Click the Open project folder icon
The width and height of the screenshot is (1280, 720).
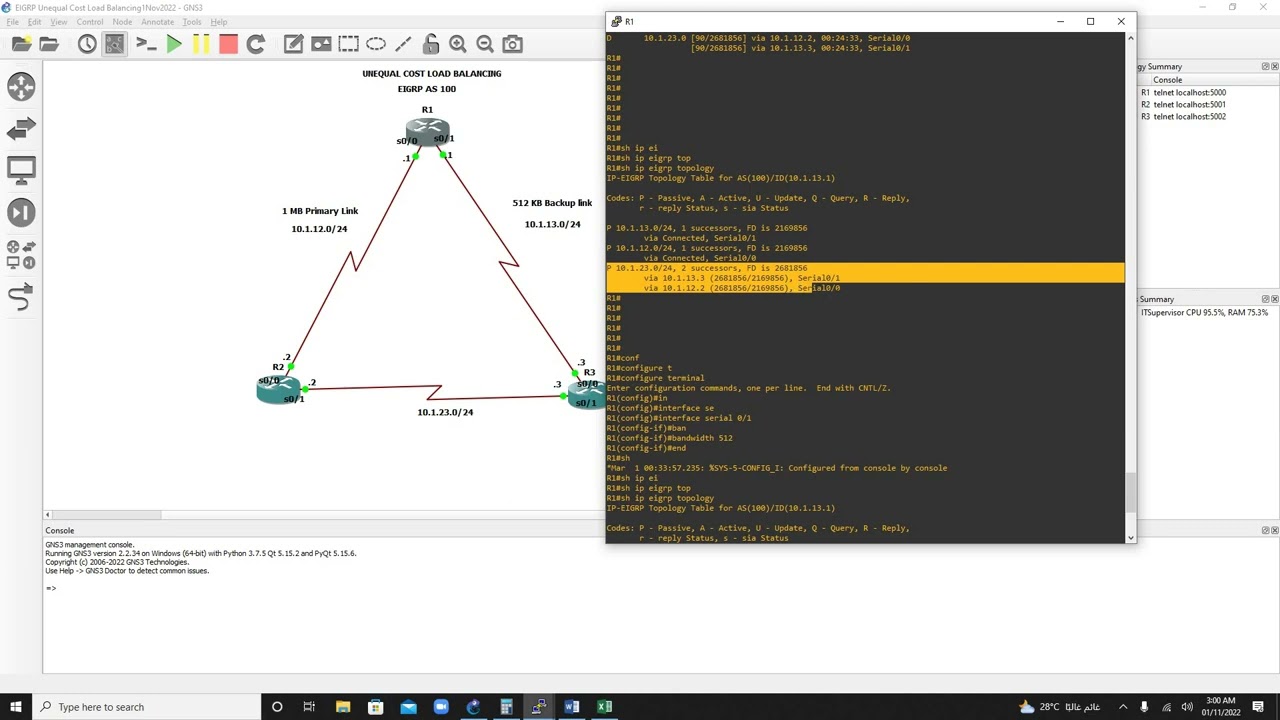[49, 44]
